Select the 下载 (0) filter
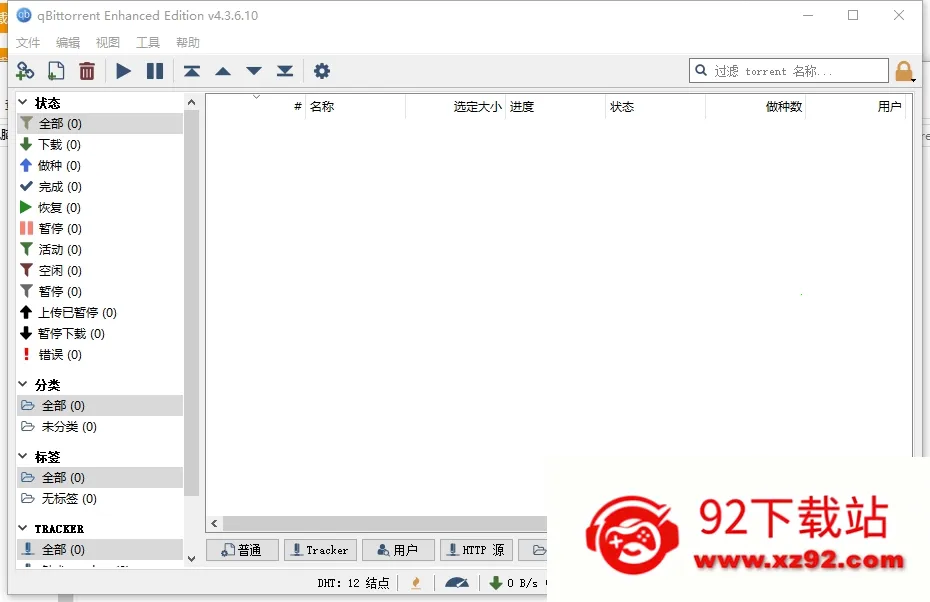This screenshot has height=602, width=930. point(100,145)
